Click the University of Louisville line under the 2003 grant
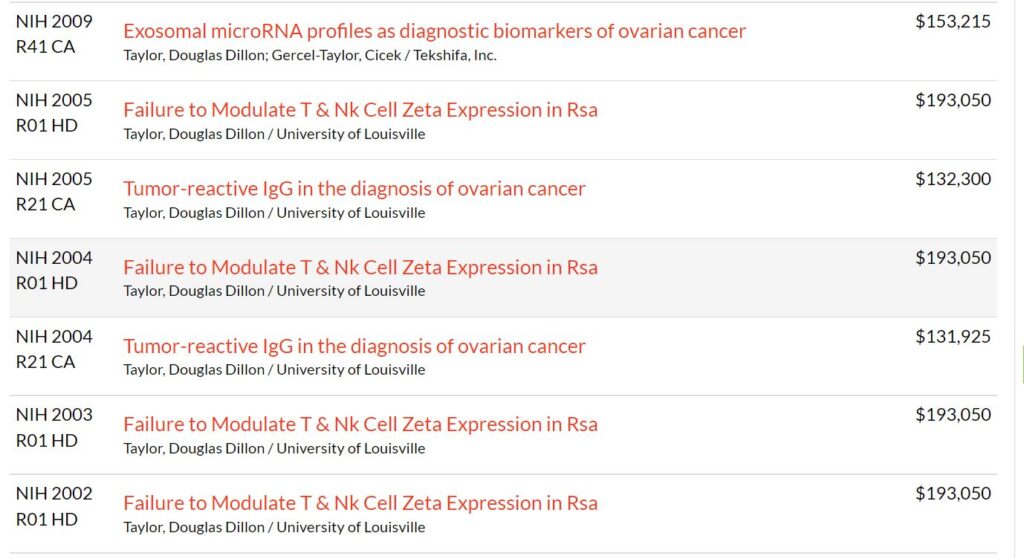Image resolution: width=1024 pixels, height=559 pixels. click(274, 449)
